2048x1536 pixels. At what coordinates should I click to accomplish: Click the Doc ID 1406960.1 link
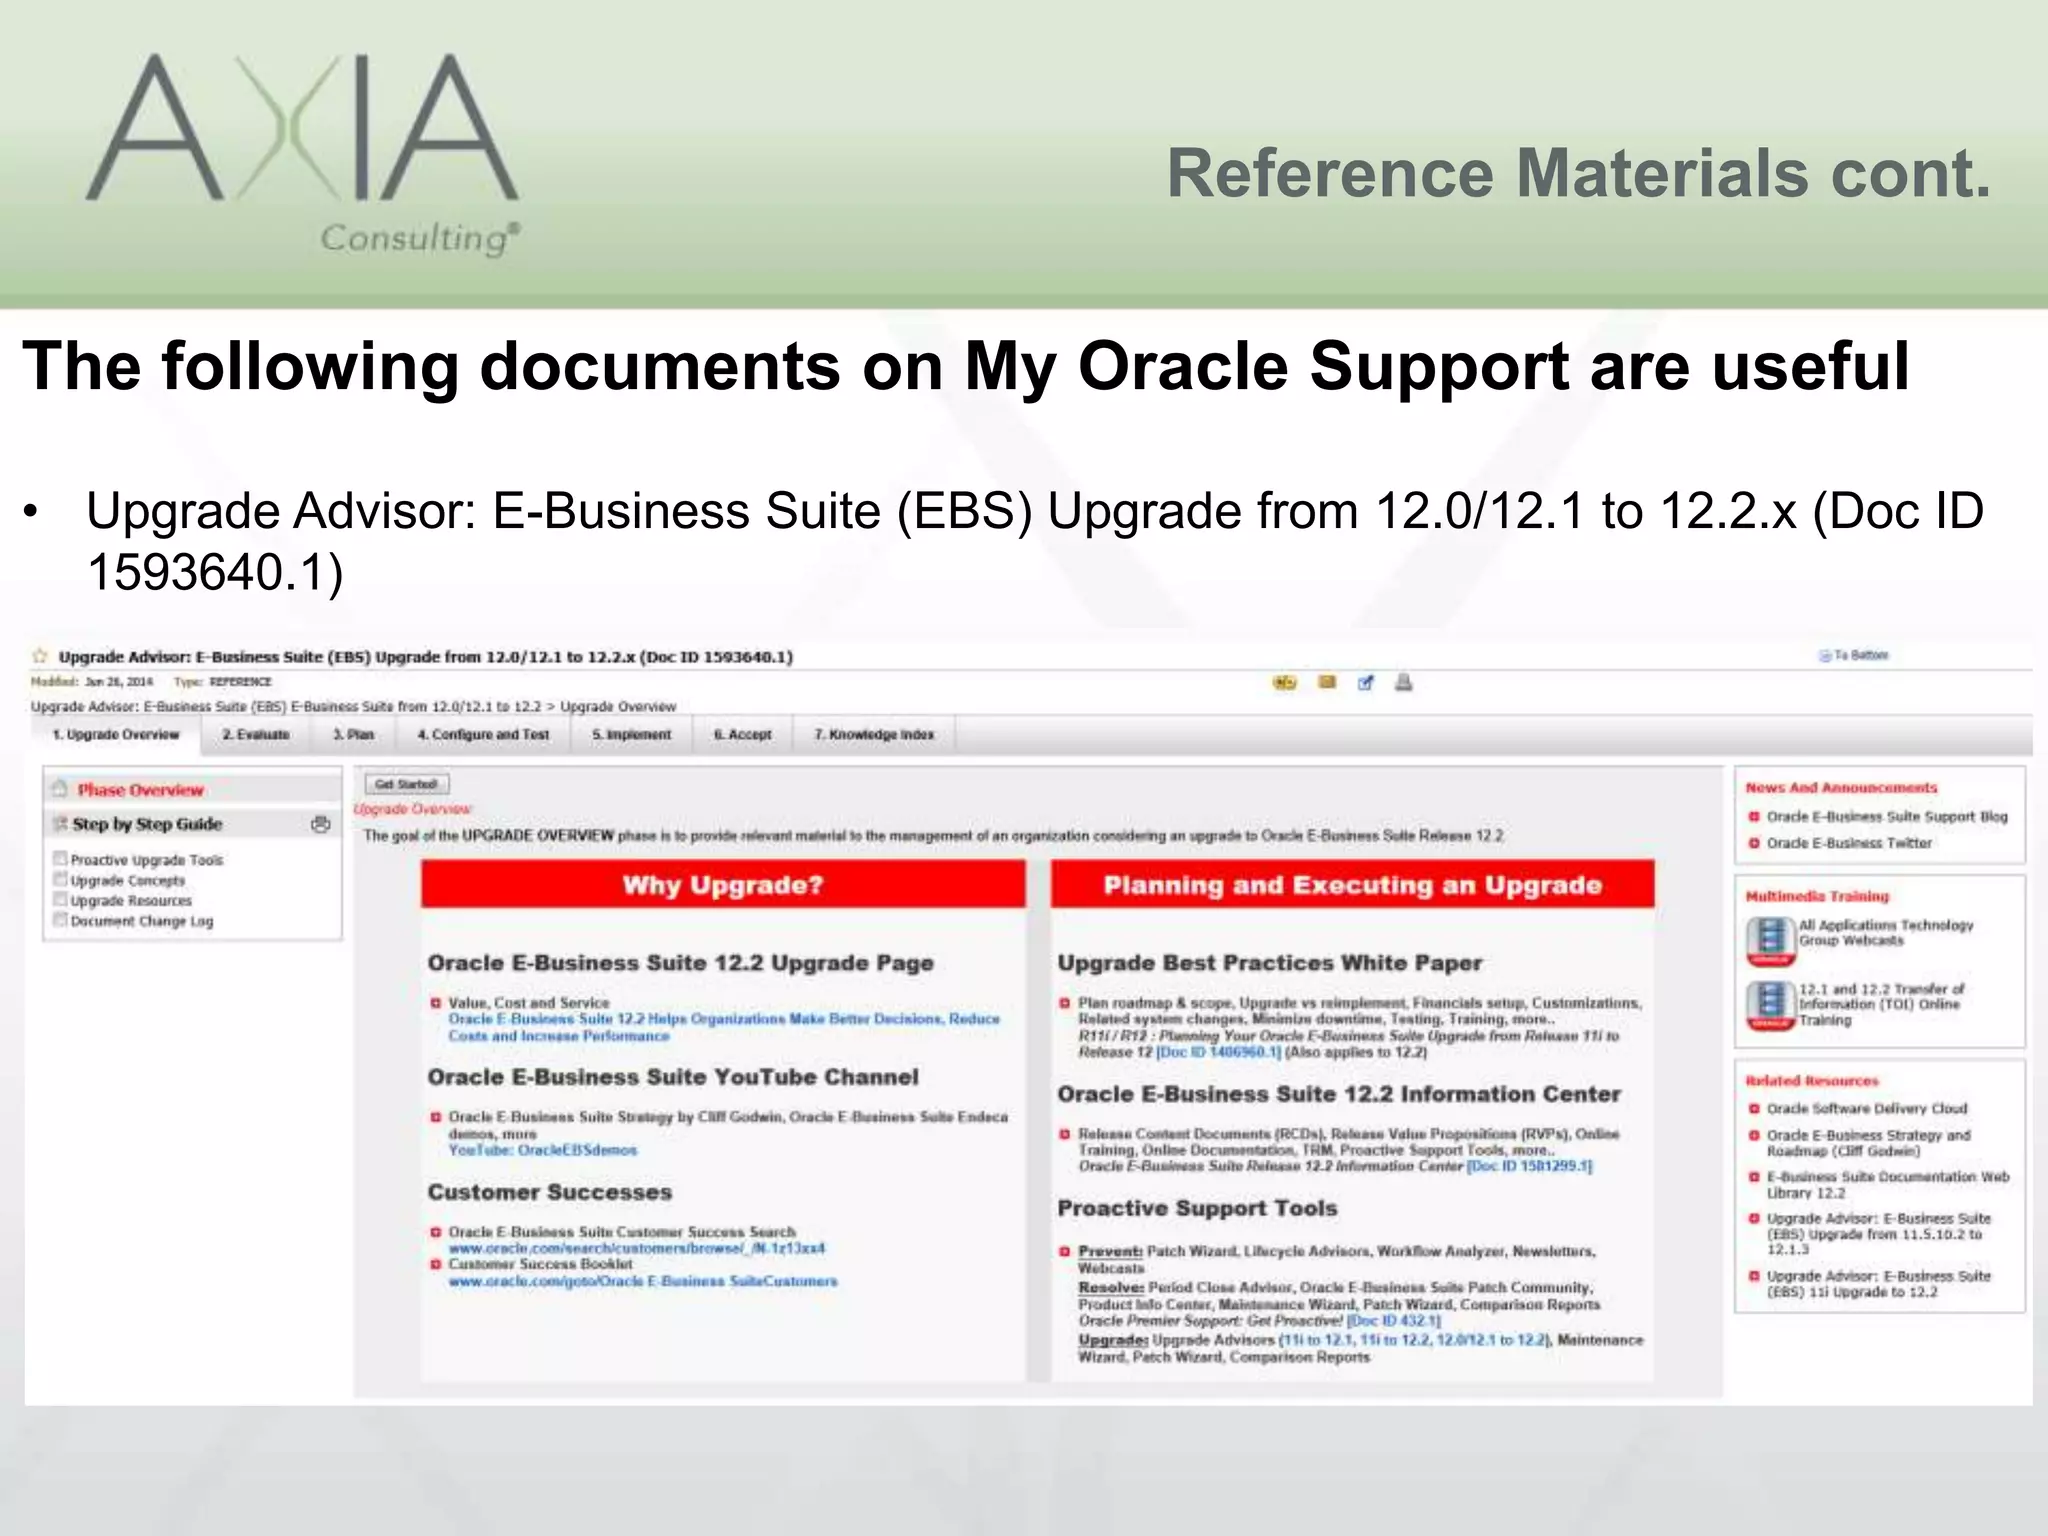pyautogui.click(x=1218, y=1052)
